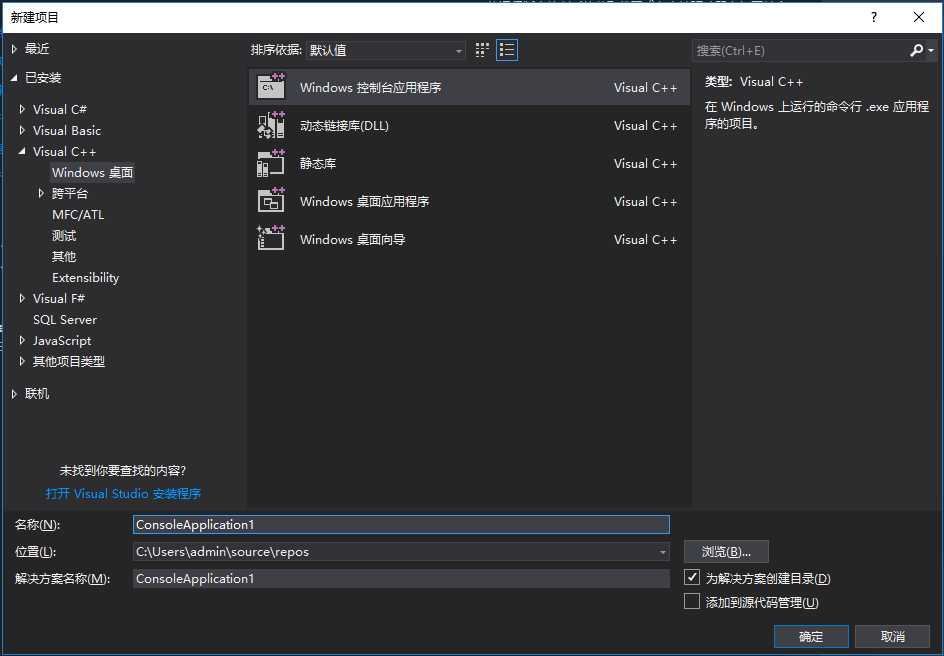Switch to medium icons list view
This screenshot has width=944, height=656.
507,50
